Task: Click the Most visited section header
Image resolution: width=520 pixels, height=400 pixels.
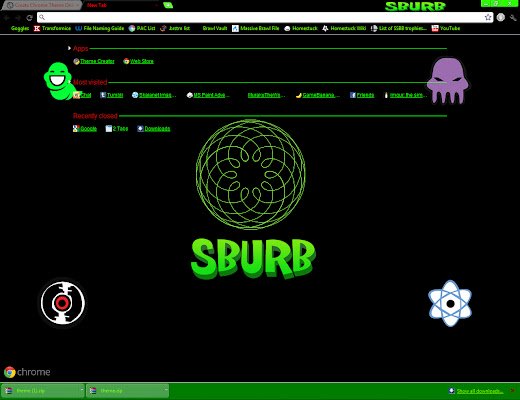Action: tap(90, 82)
